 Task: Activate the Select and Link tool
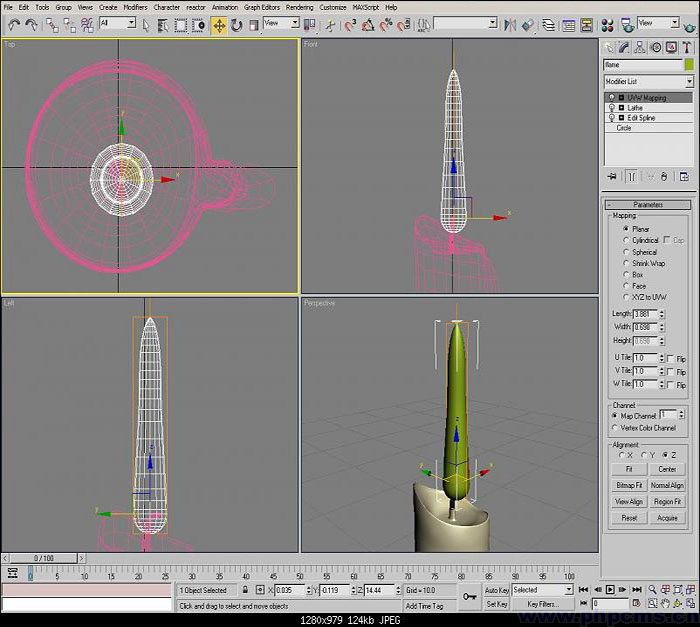(52, 25)
